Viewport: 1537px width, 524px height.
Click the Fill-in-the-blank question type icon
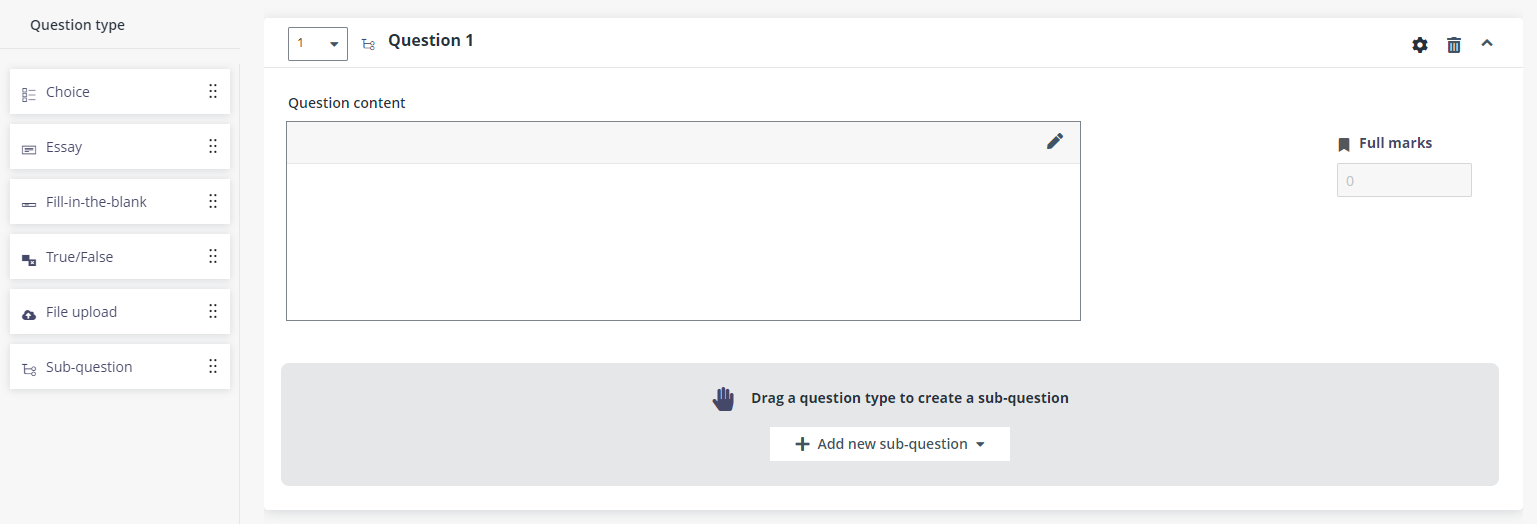pyautogui.click(x=29, y=203)
